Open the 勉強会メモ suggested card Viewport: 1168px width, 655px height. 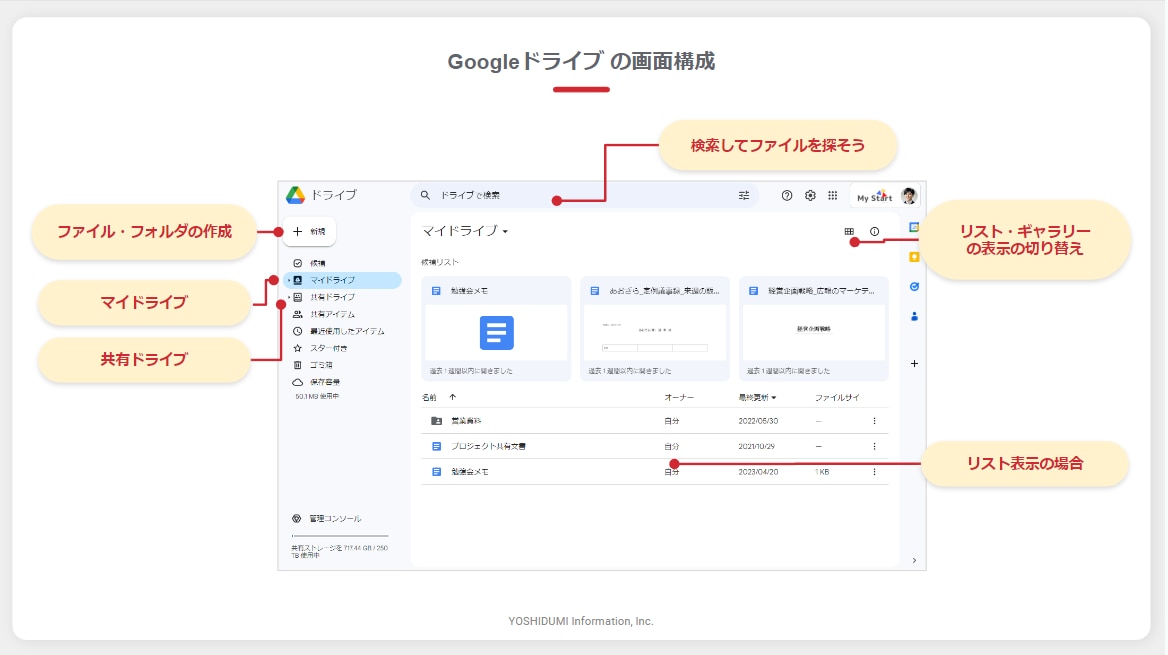coord(496,329)
